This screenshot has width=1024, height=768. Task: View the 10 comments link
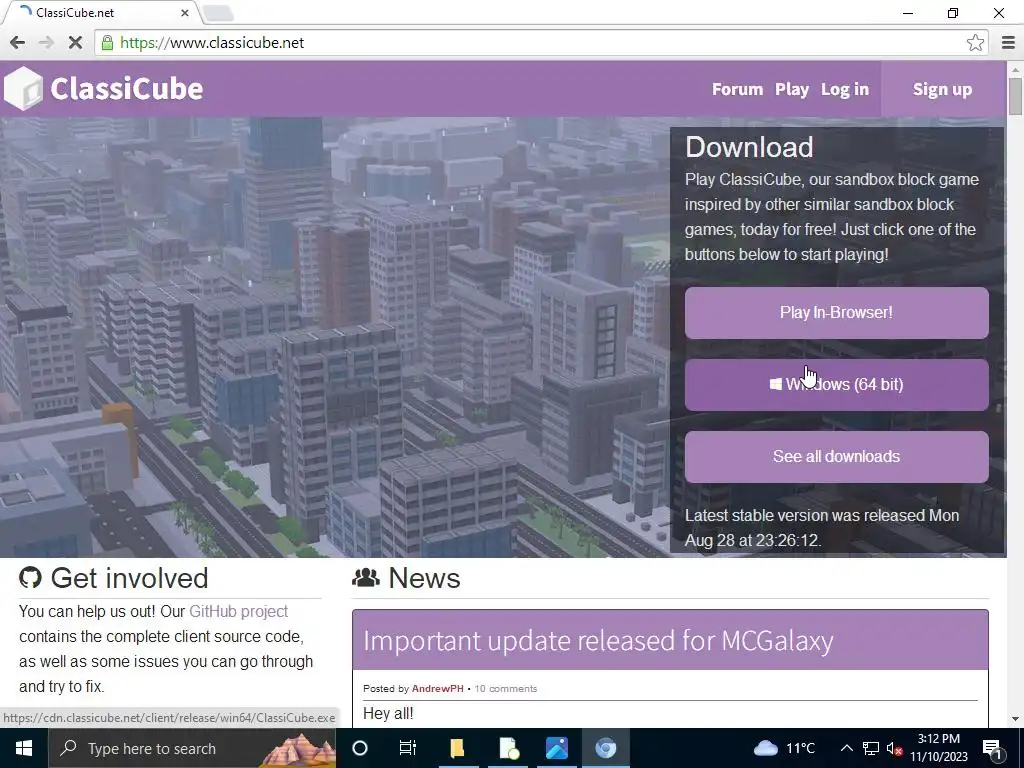tap(505, 688)
